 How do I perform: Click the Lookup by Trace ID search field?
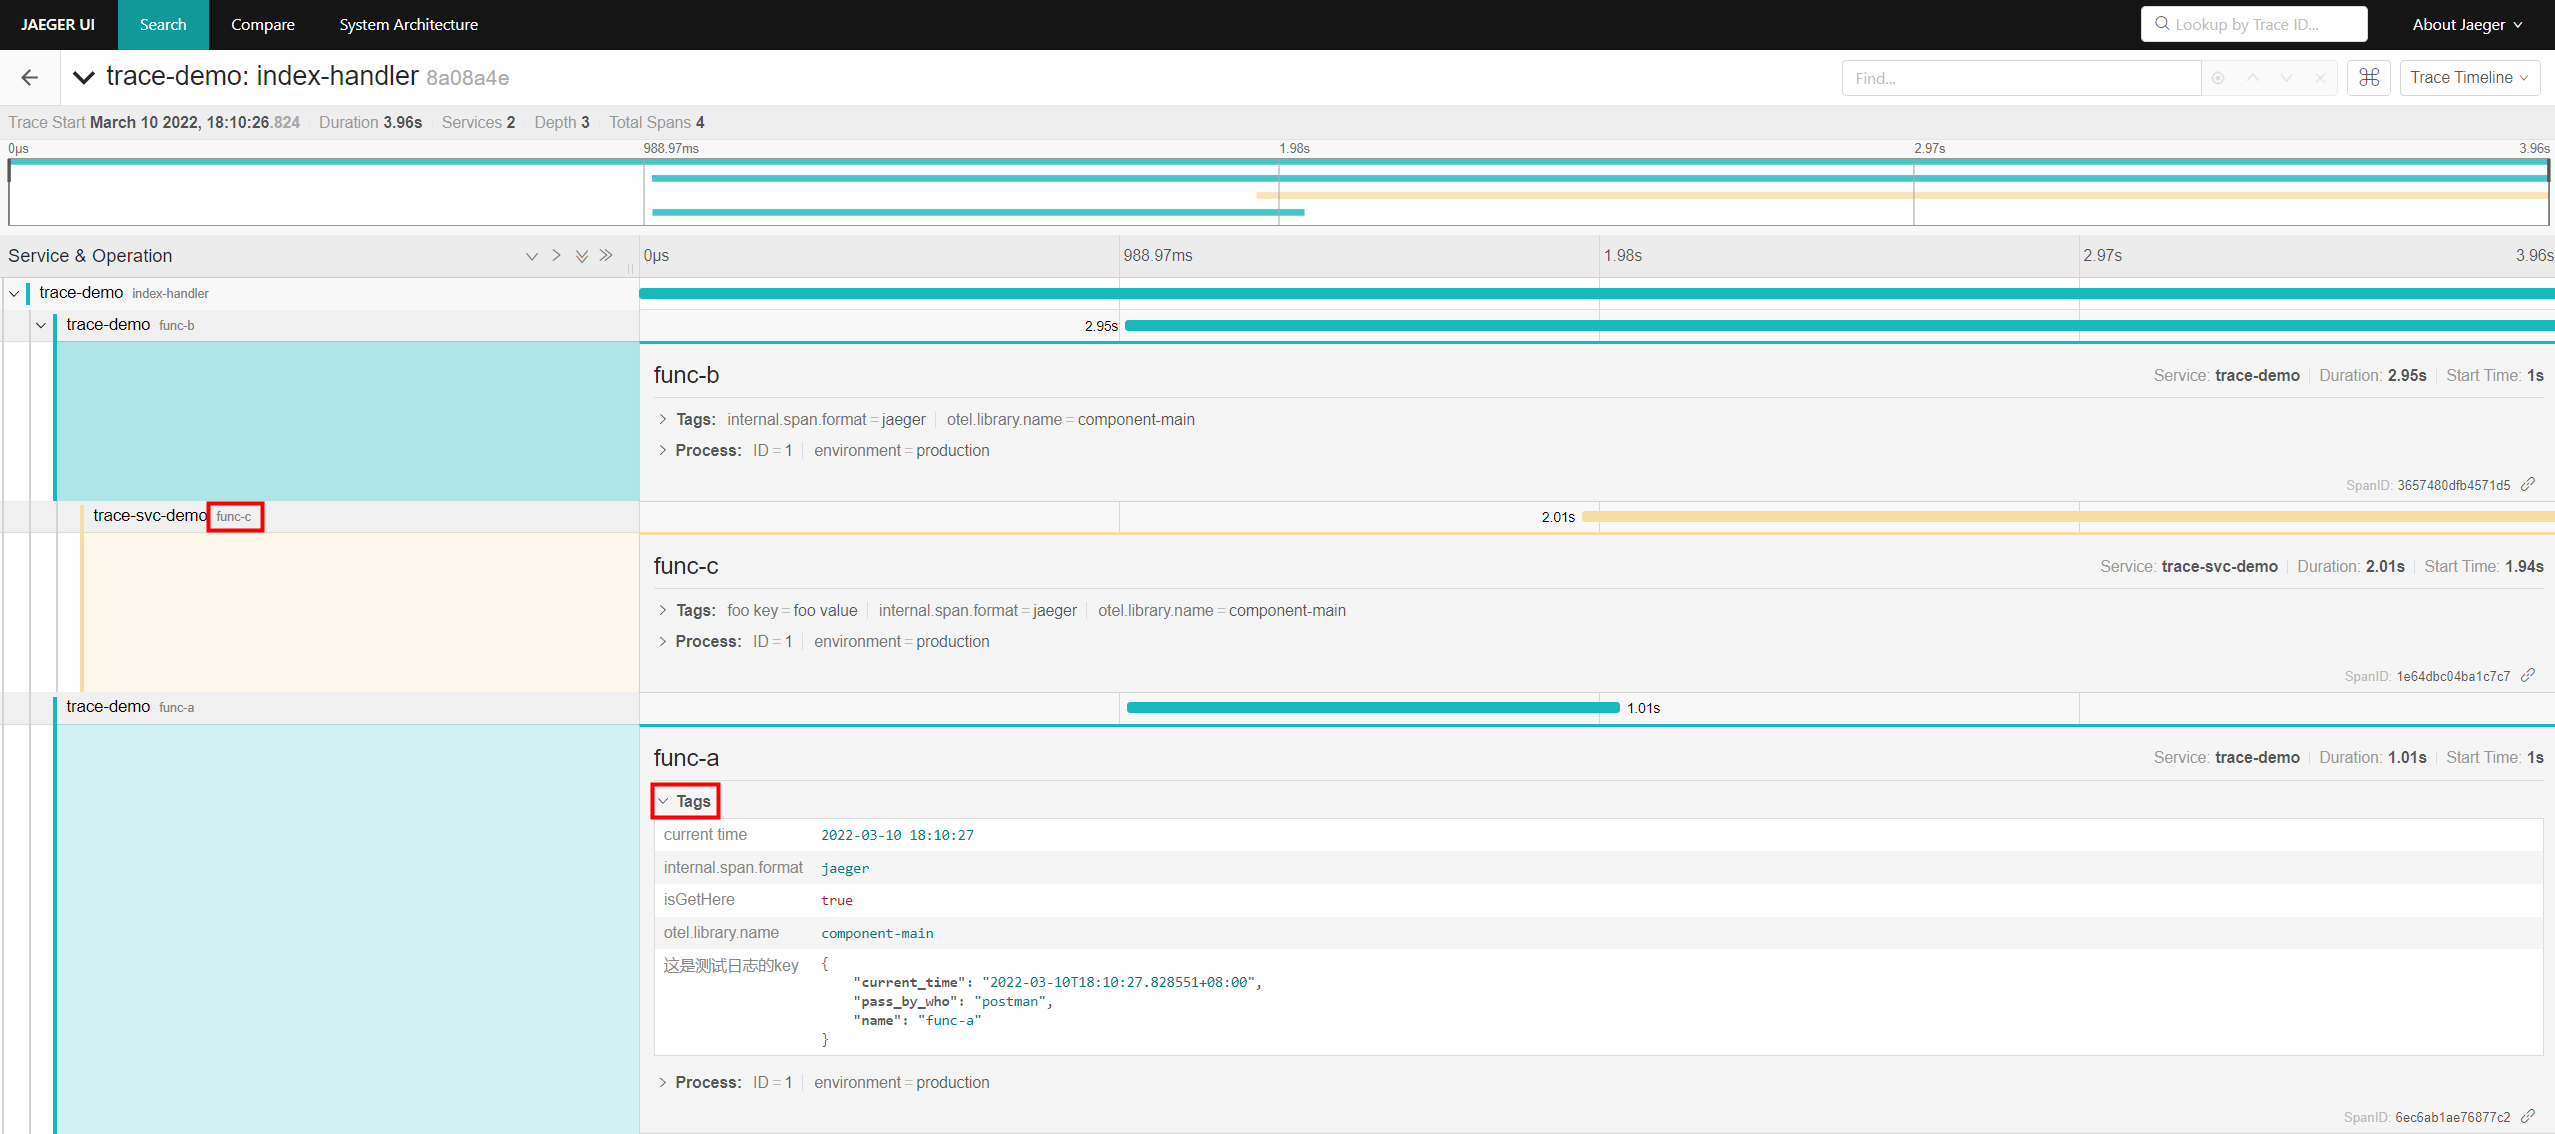[x=2254, y=23]
